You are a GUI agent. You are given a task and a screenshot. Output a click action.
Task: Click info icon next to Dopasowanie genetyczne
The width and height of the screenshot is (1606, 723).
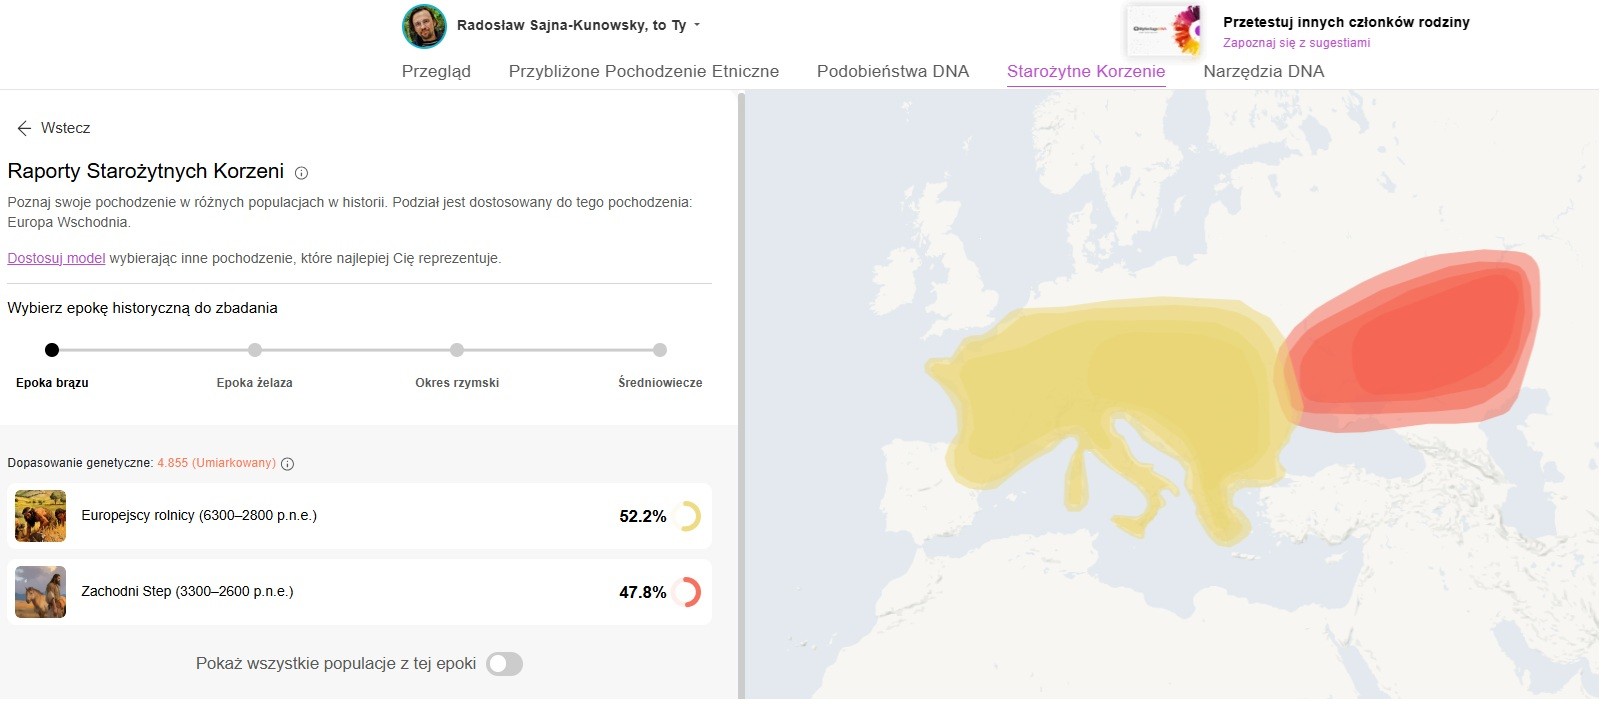(x=288, y=464)
